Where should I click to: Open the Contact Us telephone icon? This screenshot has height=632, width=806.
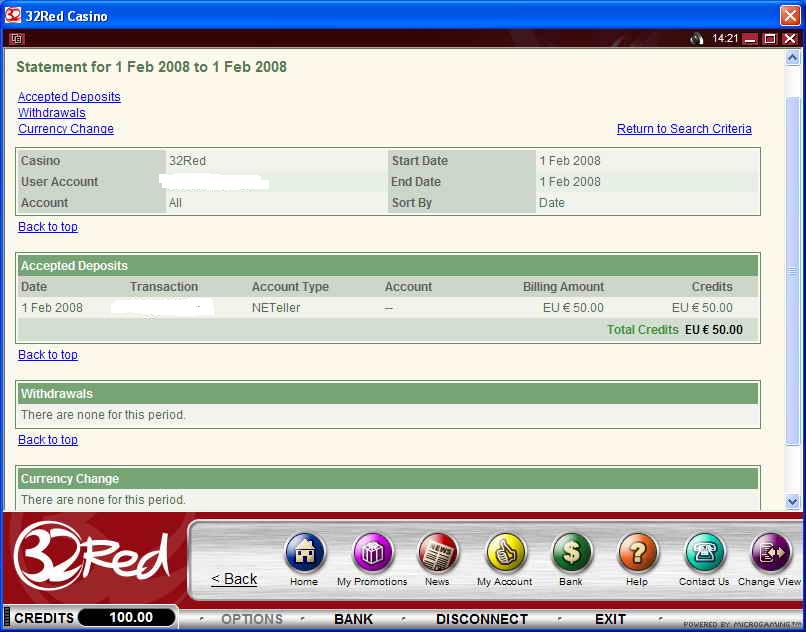pos(705,553)
